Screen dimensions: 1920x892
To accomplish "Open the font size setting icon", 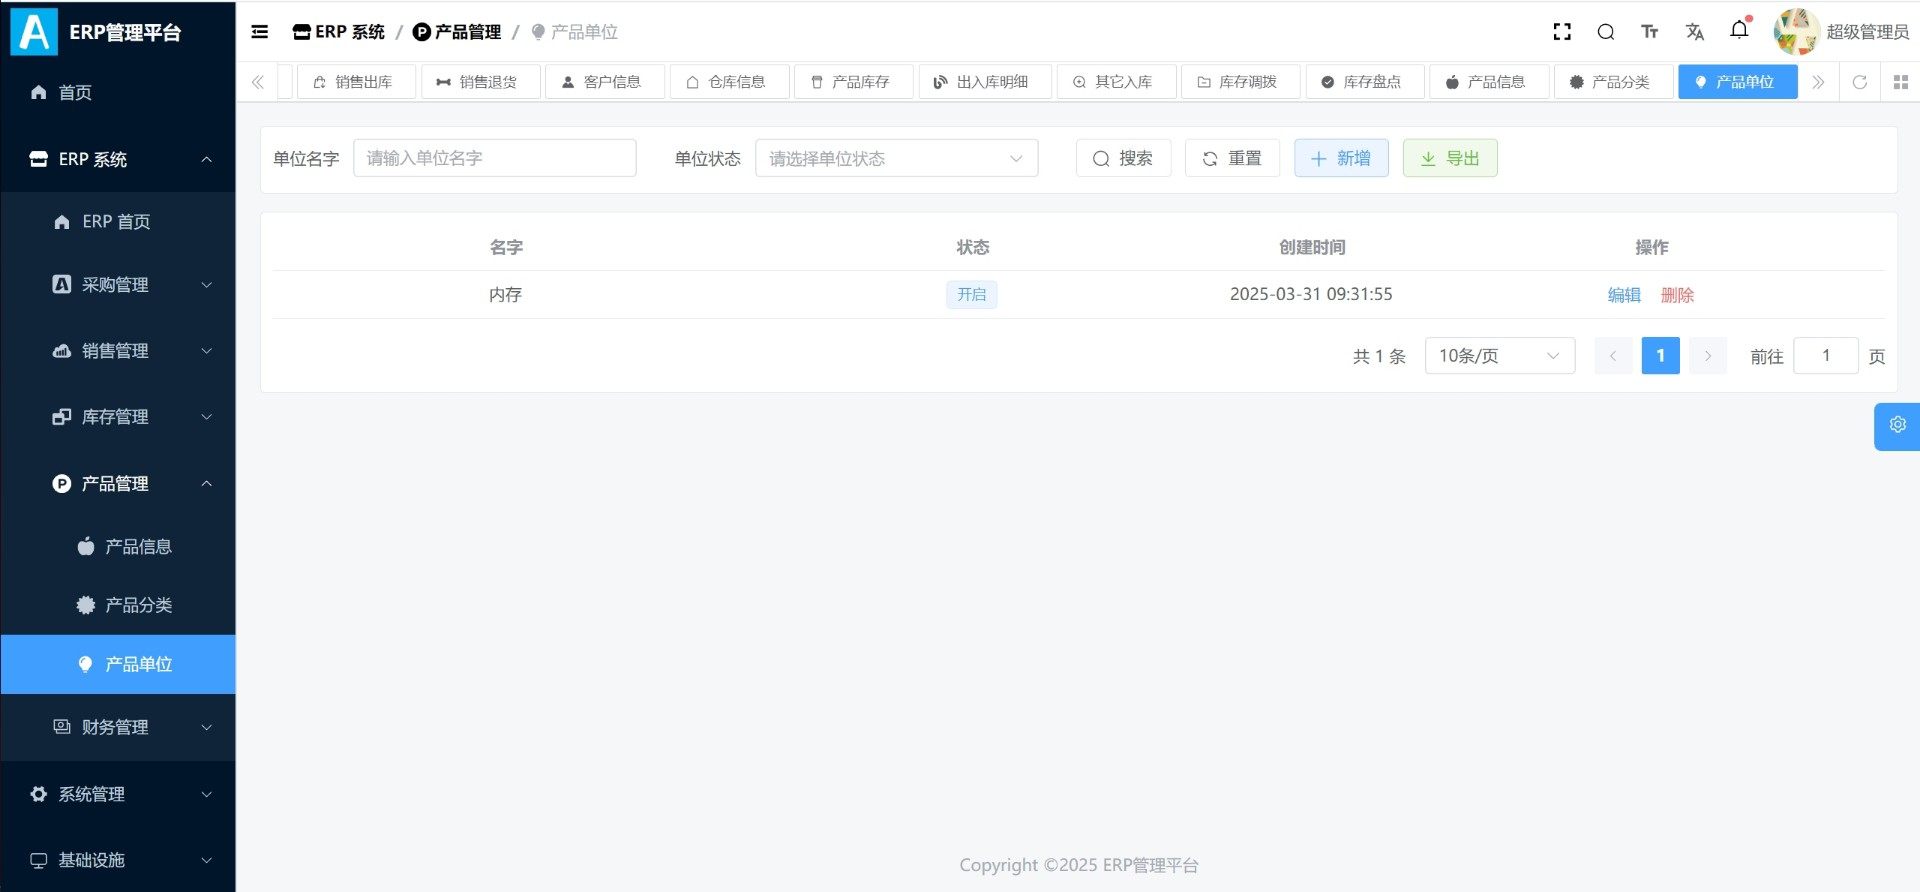I will [x=1650, y=32].
